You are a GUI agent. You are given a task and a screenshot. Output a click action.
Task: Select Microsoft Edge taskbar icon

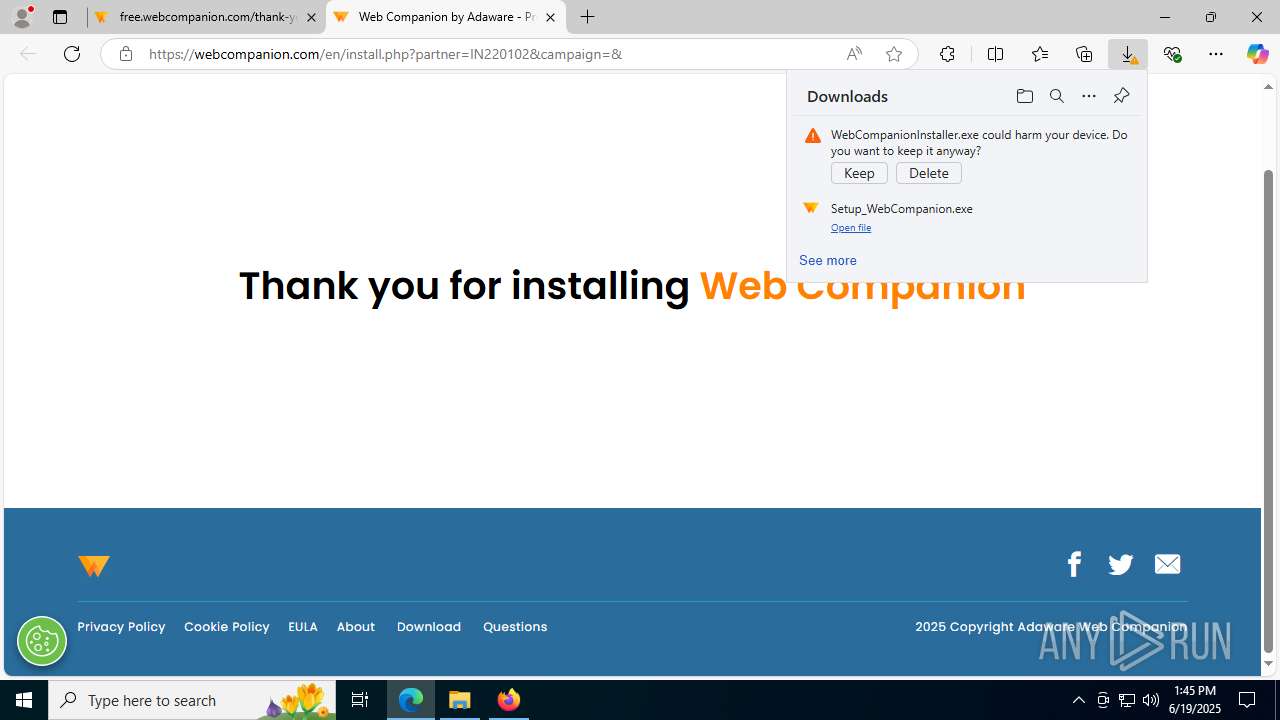[411, 700]
